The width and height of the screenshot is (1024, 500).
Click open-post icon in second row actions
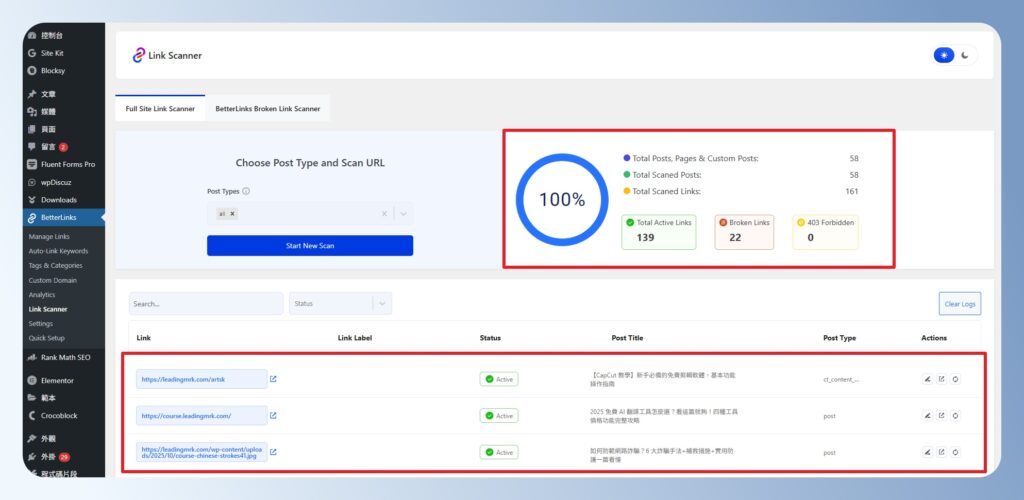pyautogui.click(x=941, y=415)
